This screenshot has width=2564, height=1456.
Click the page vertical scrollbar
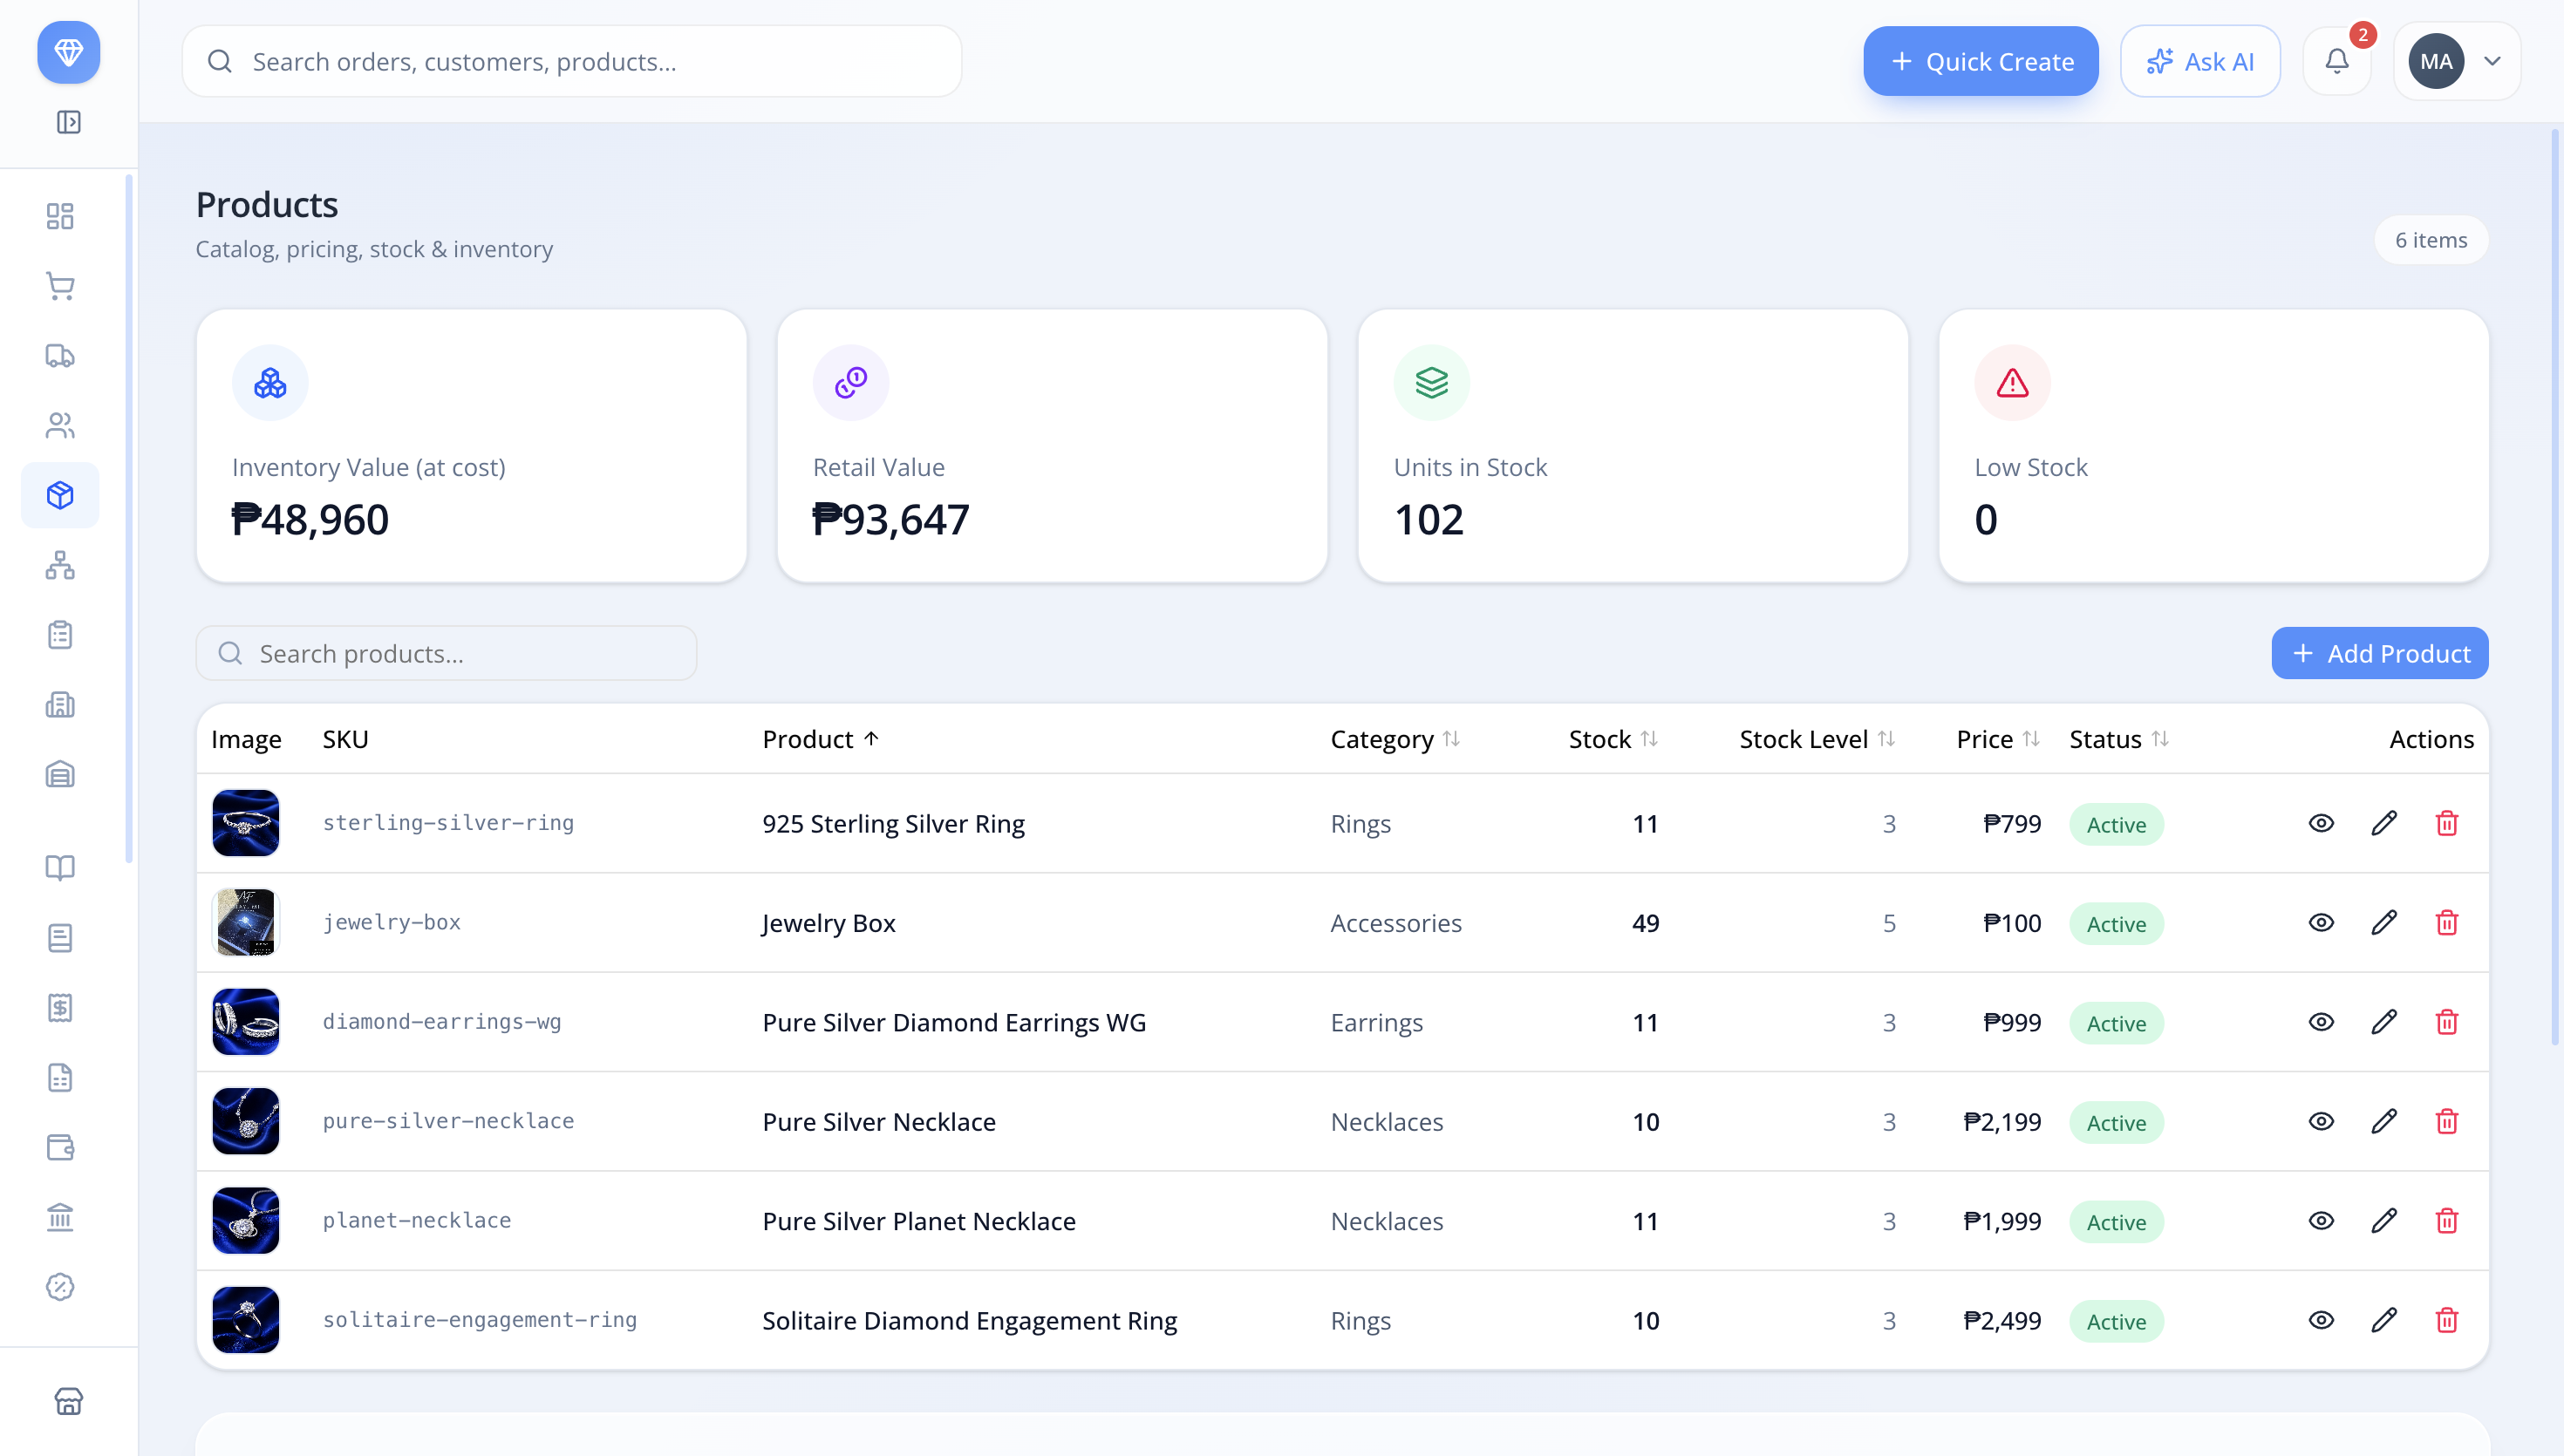pos(2554,586)
